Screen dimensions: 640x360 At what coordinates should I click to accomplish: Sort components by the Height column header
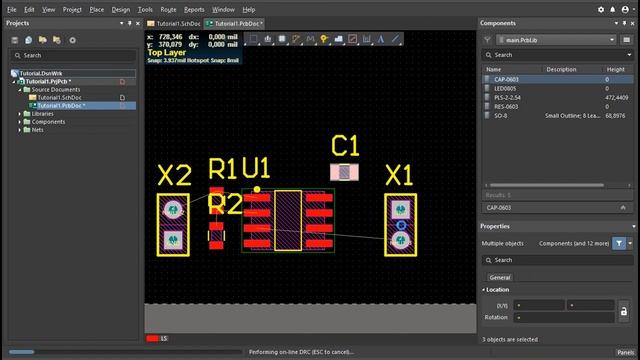(616, 69)
